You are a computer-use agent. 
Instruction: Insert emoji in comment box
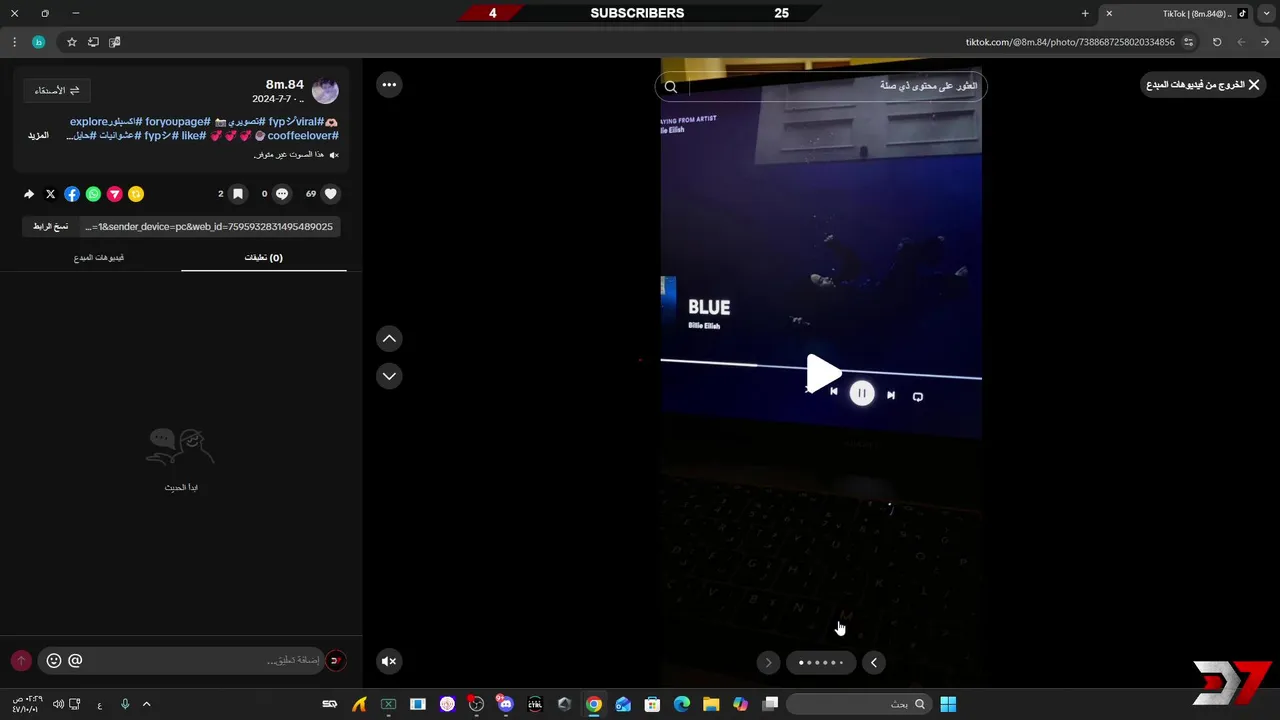tap(54, 660)
